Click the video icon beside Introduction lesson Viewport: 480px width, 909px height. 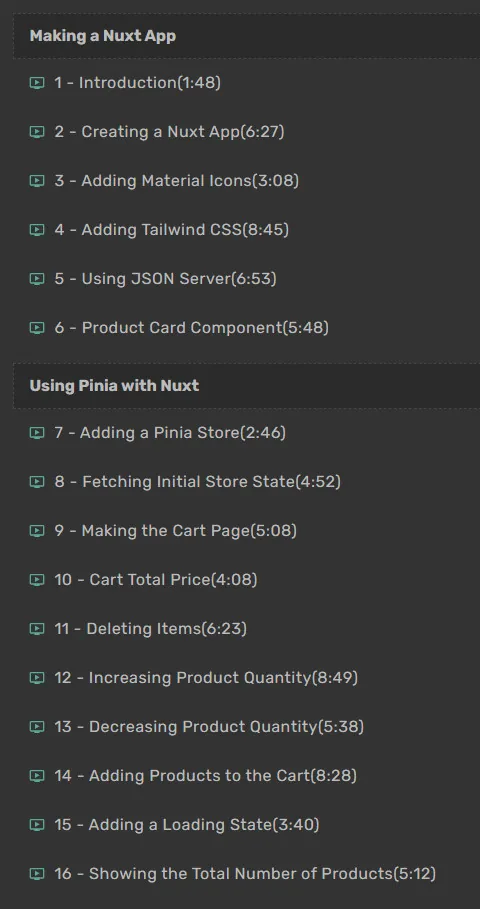(37, 83)
